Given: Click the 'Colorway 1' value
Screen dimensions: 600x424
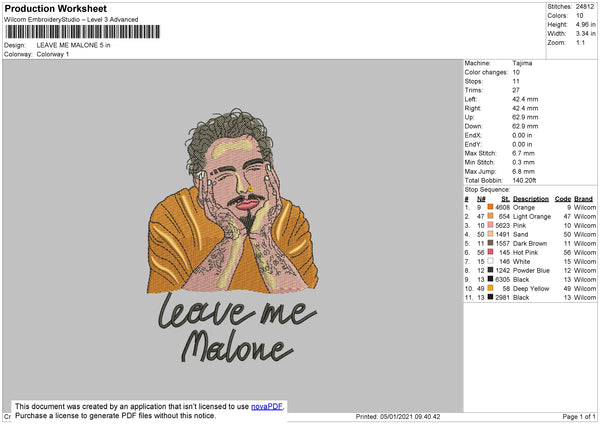Looking at the screenshot, I should (x=53, y=54).
